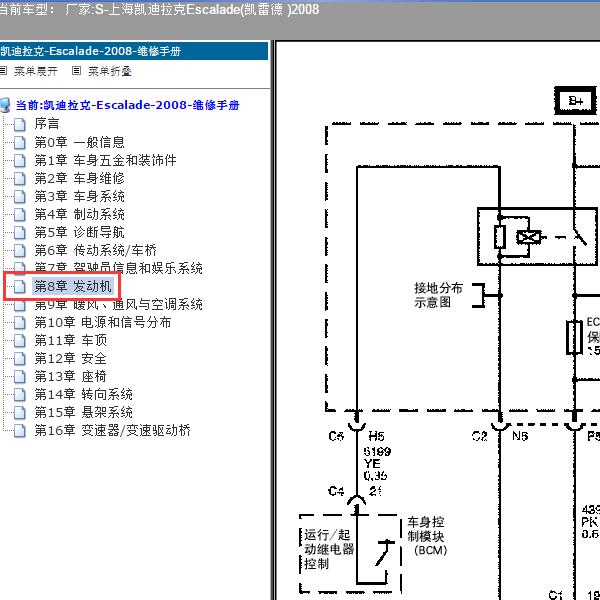Click page icon next to 序言
The height and width of the screenshot is (600, 600).
click(x=20, y=124)
